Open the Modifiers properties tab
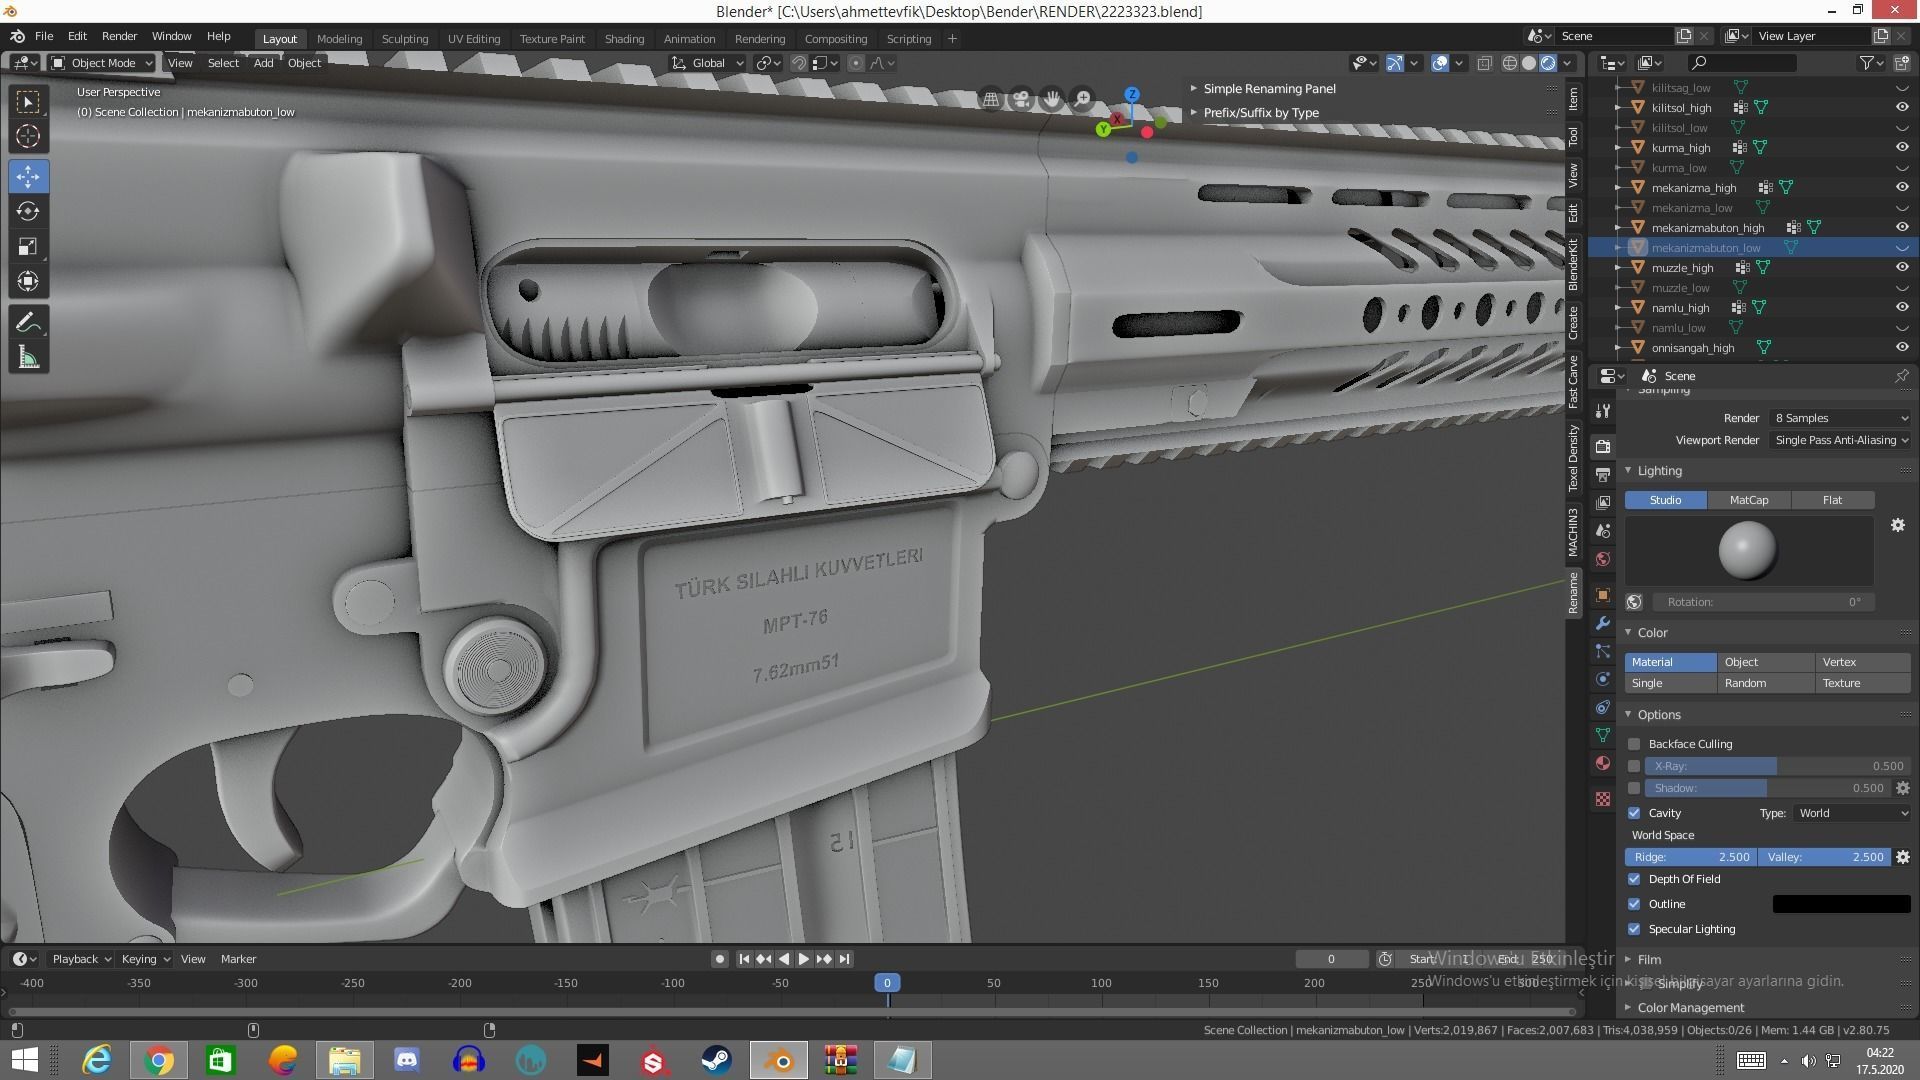The width and height of the screenshot is (1920, 1080). pos(1603,623)
